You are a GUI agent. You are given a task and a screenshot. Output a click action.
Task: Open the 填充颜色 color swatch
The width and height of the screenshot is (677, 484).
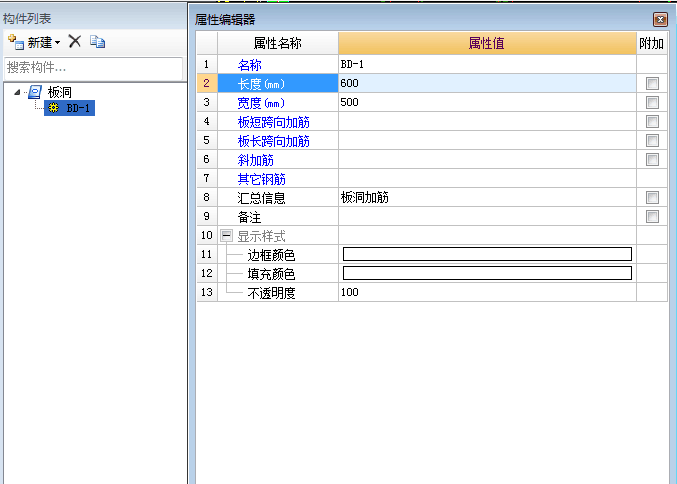click(x=487, y=273)
